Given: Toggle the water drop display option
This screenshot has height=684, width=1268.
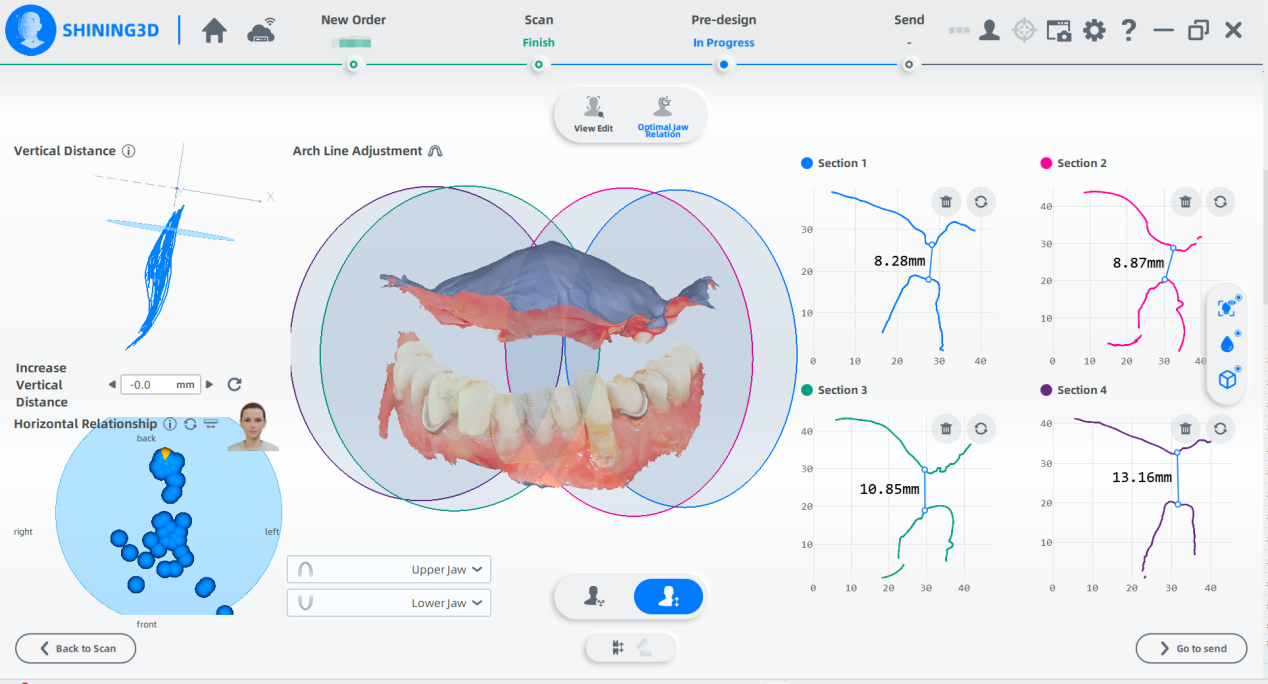Looking at the screenshot, I should pos(1227,343).
